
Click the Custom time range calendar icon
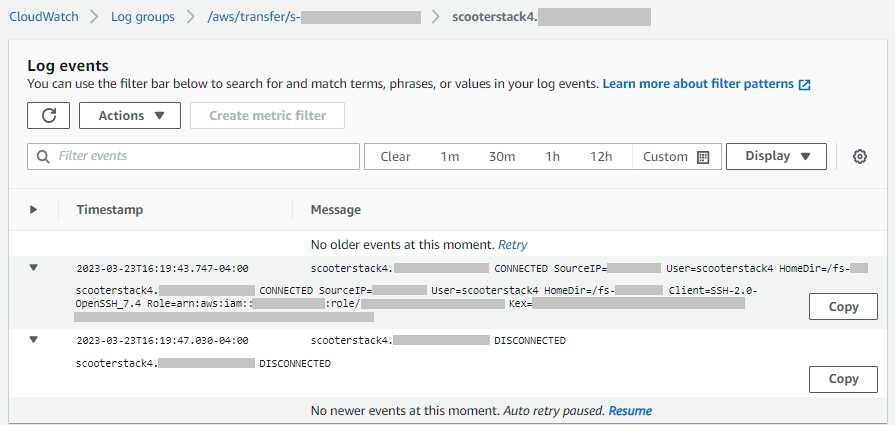click(703, 157)
